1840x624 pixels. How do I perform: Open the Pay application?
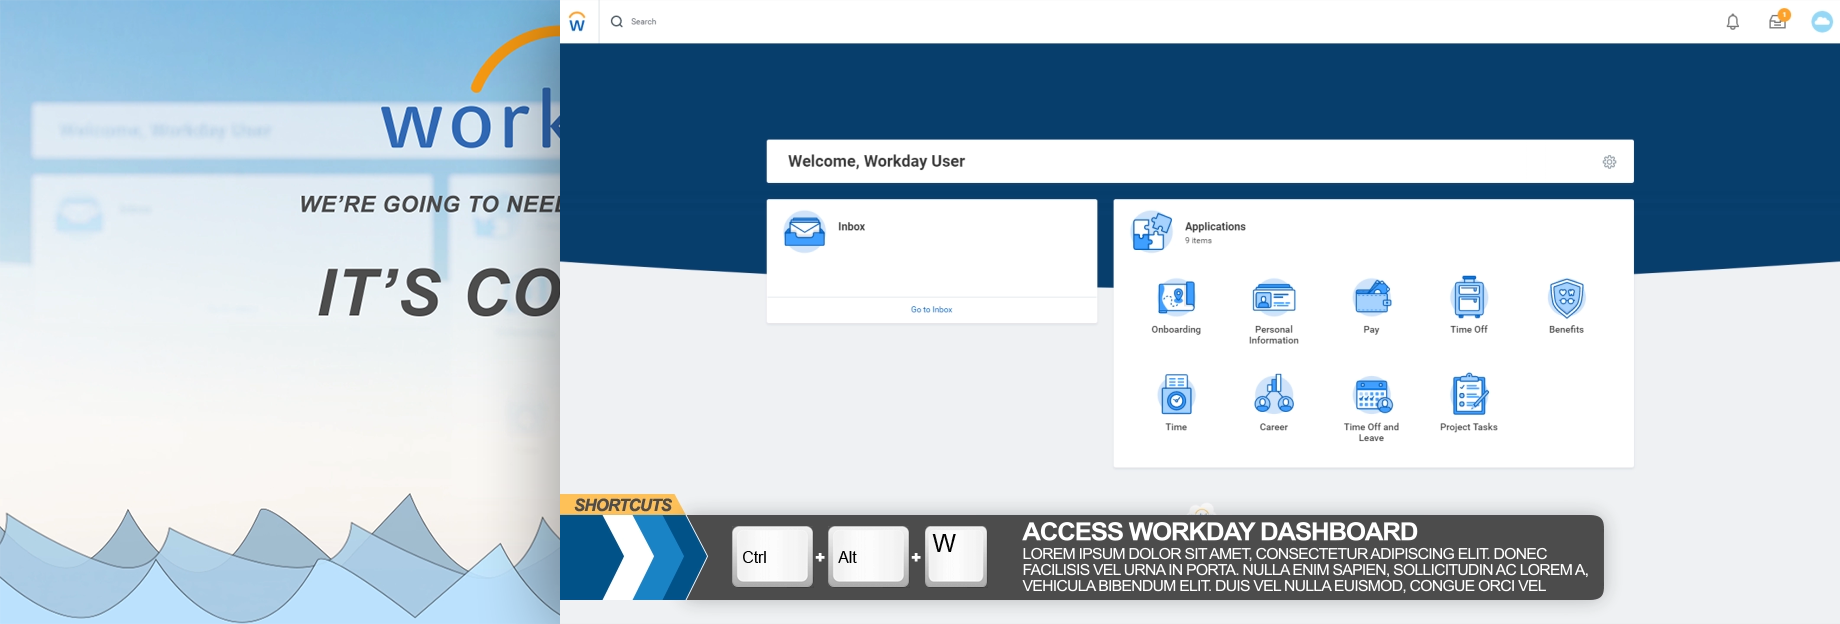pos(1371,307)
